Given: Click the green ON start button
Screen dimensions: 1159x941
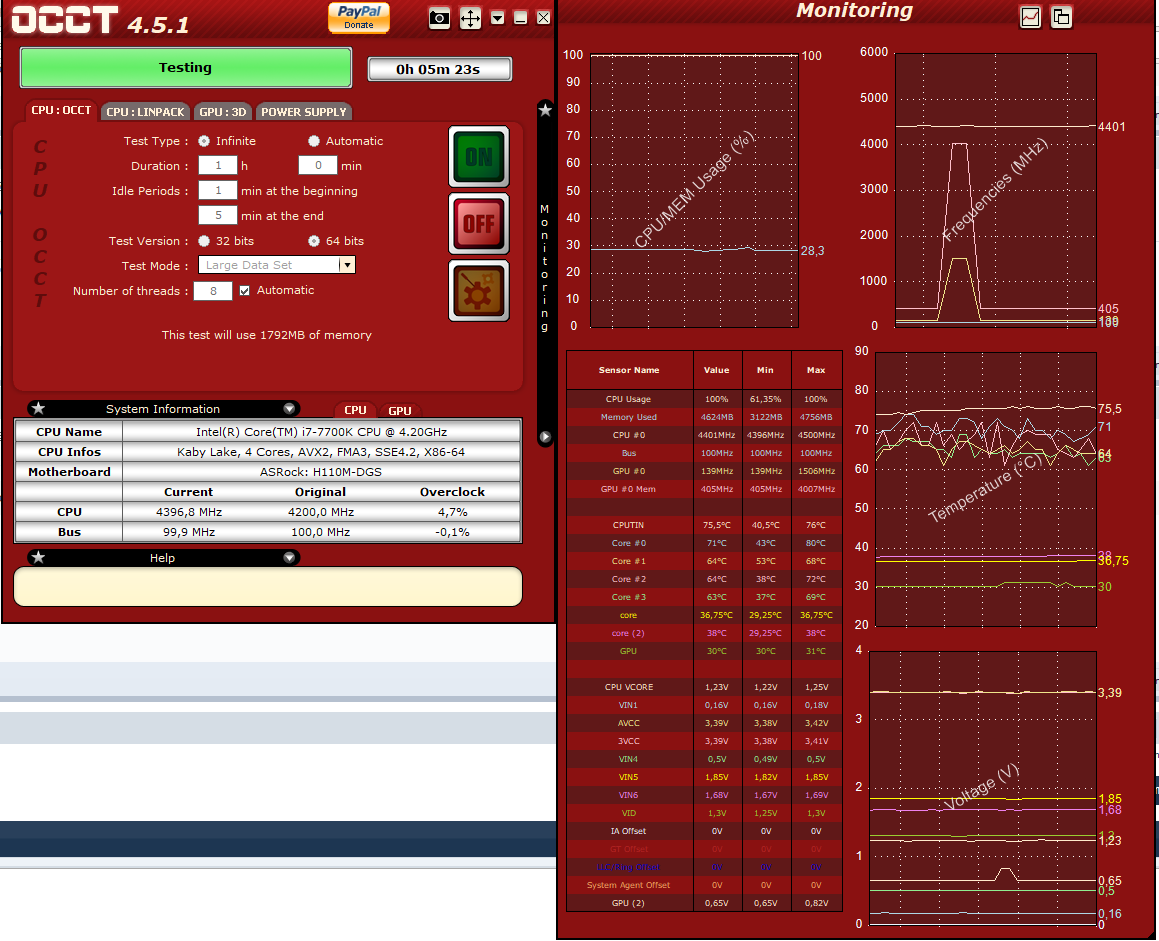Looking at the screenshot, I should click(x=479, y=157).
